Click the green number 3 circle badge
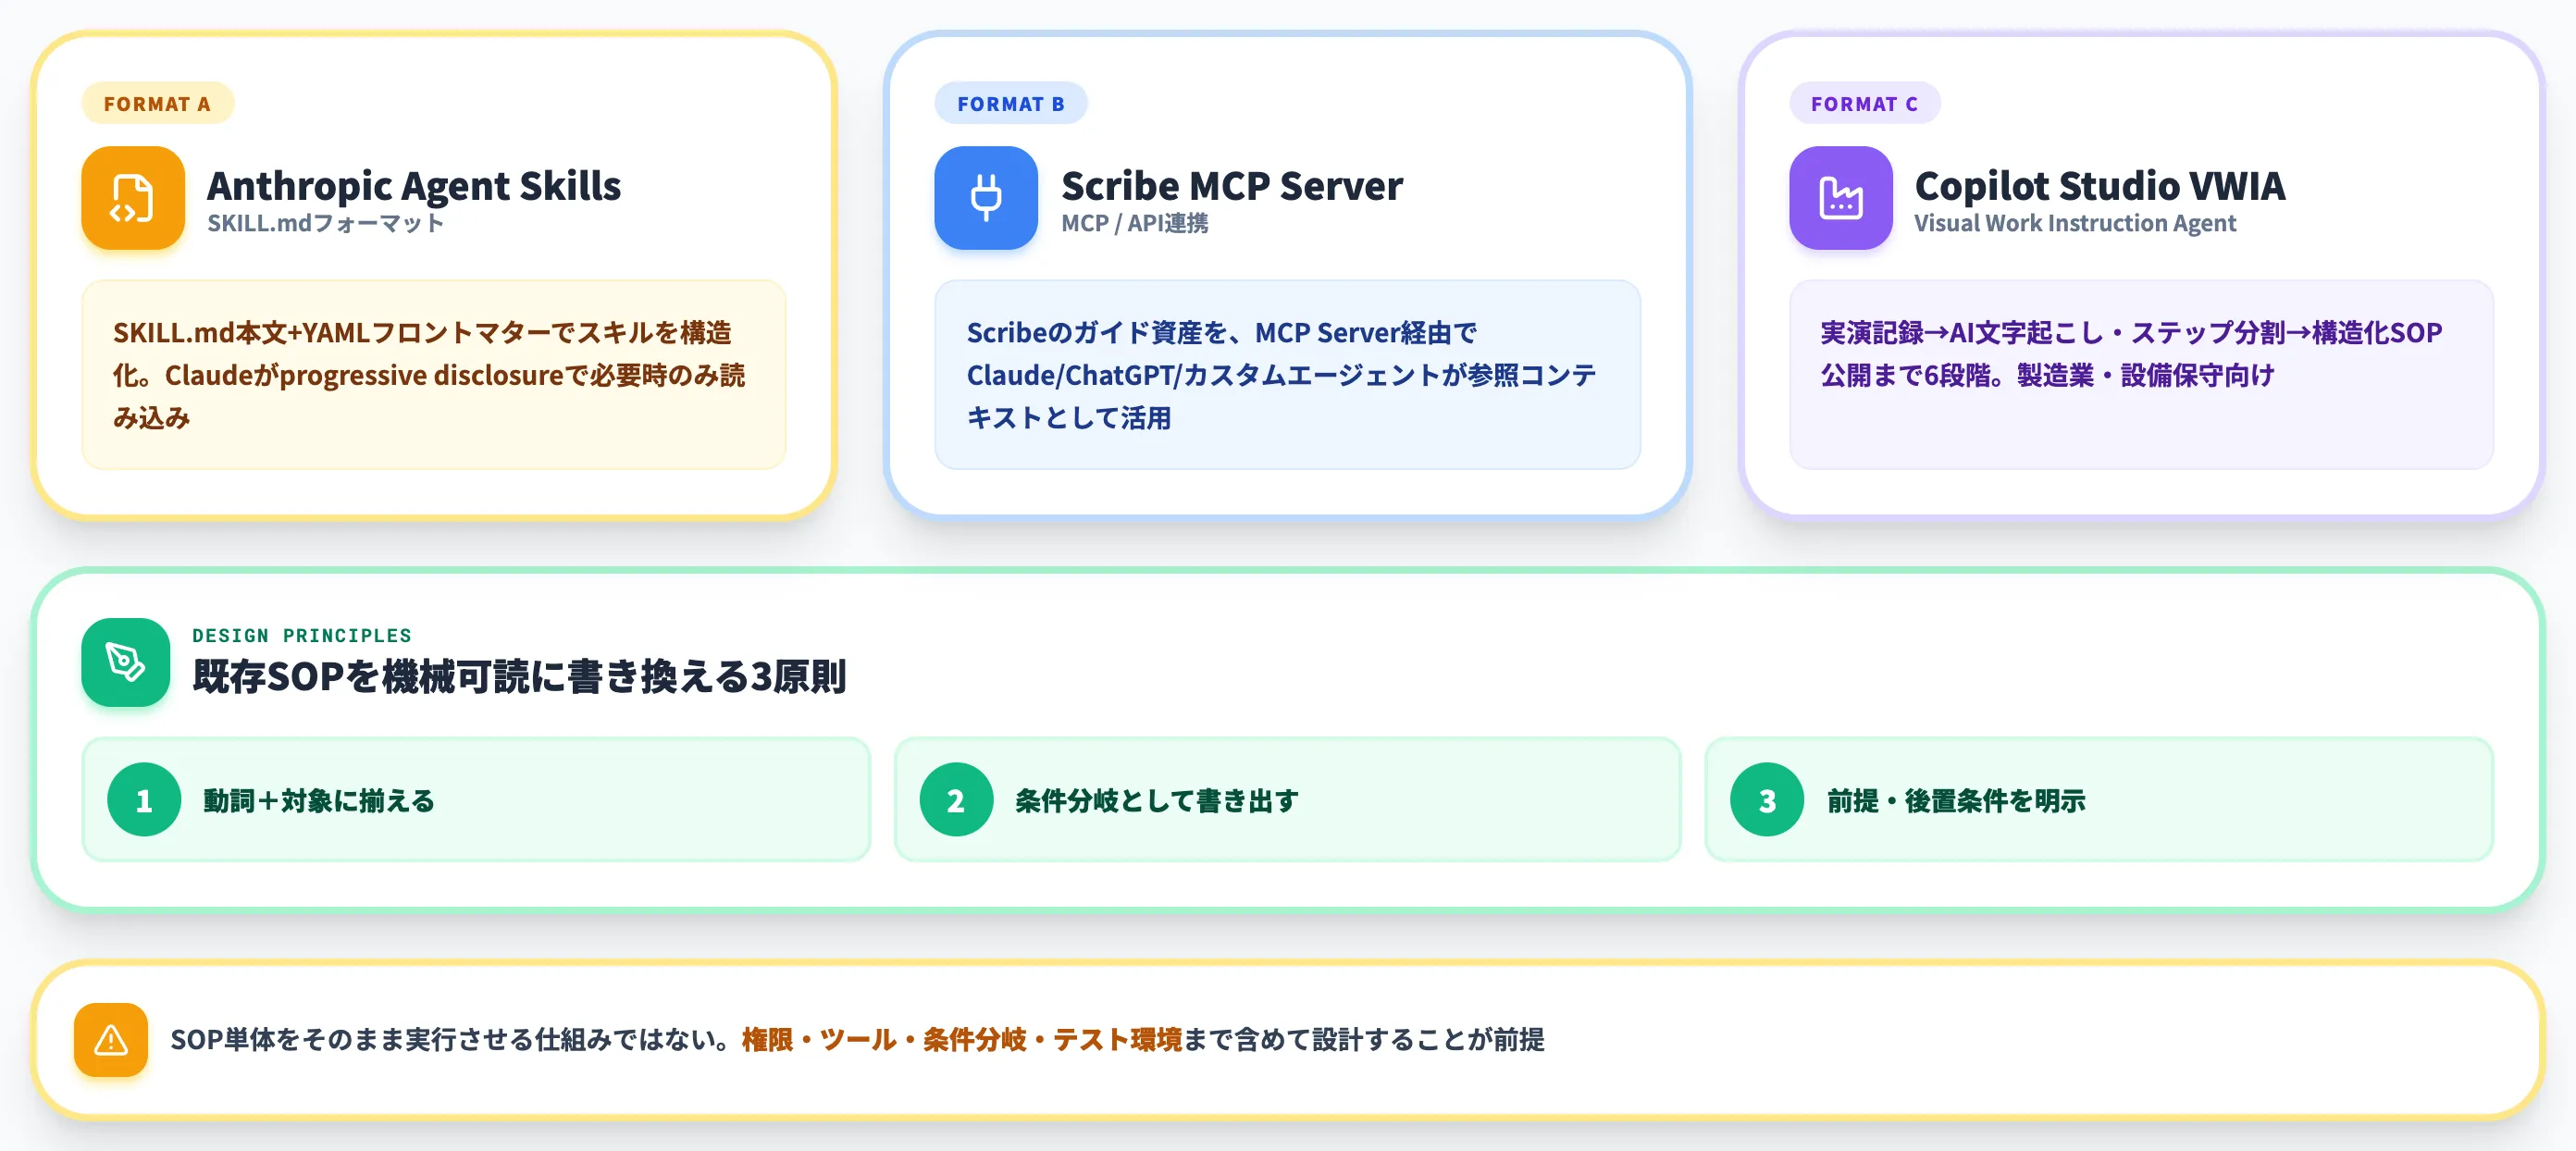This screenshot has width=2576, height=1151. 1767,800
